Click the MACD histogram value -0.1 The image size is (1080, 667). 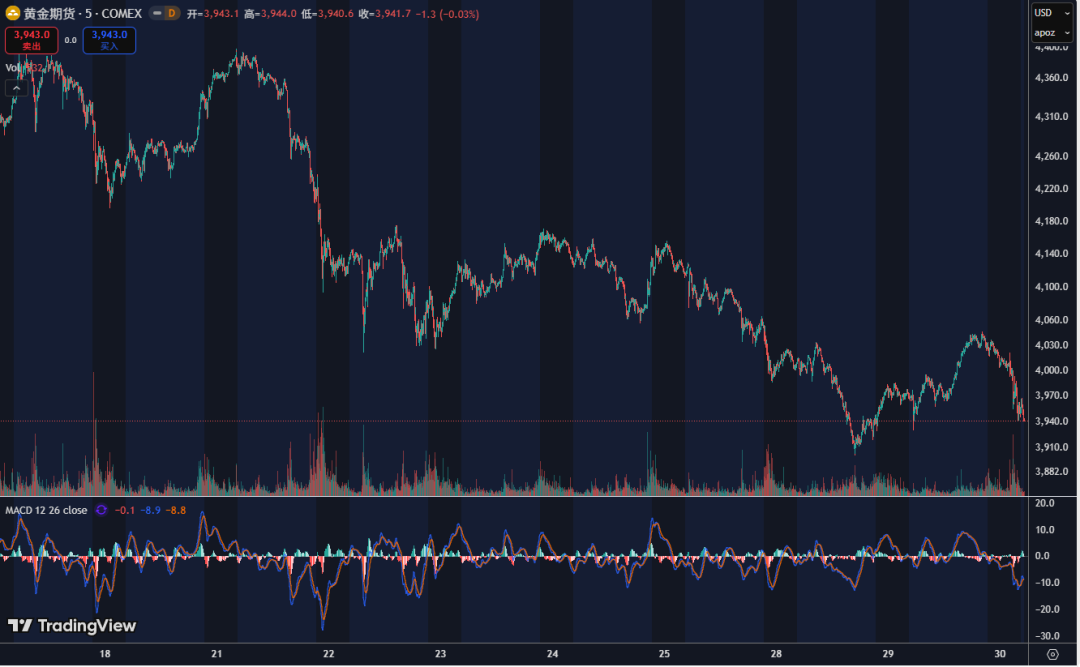tap(125, 511)
